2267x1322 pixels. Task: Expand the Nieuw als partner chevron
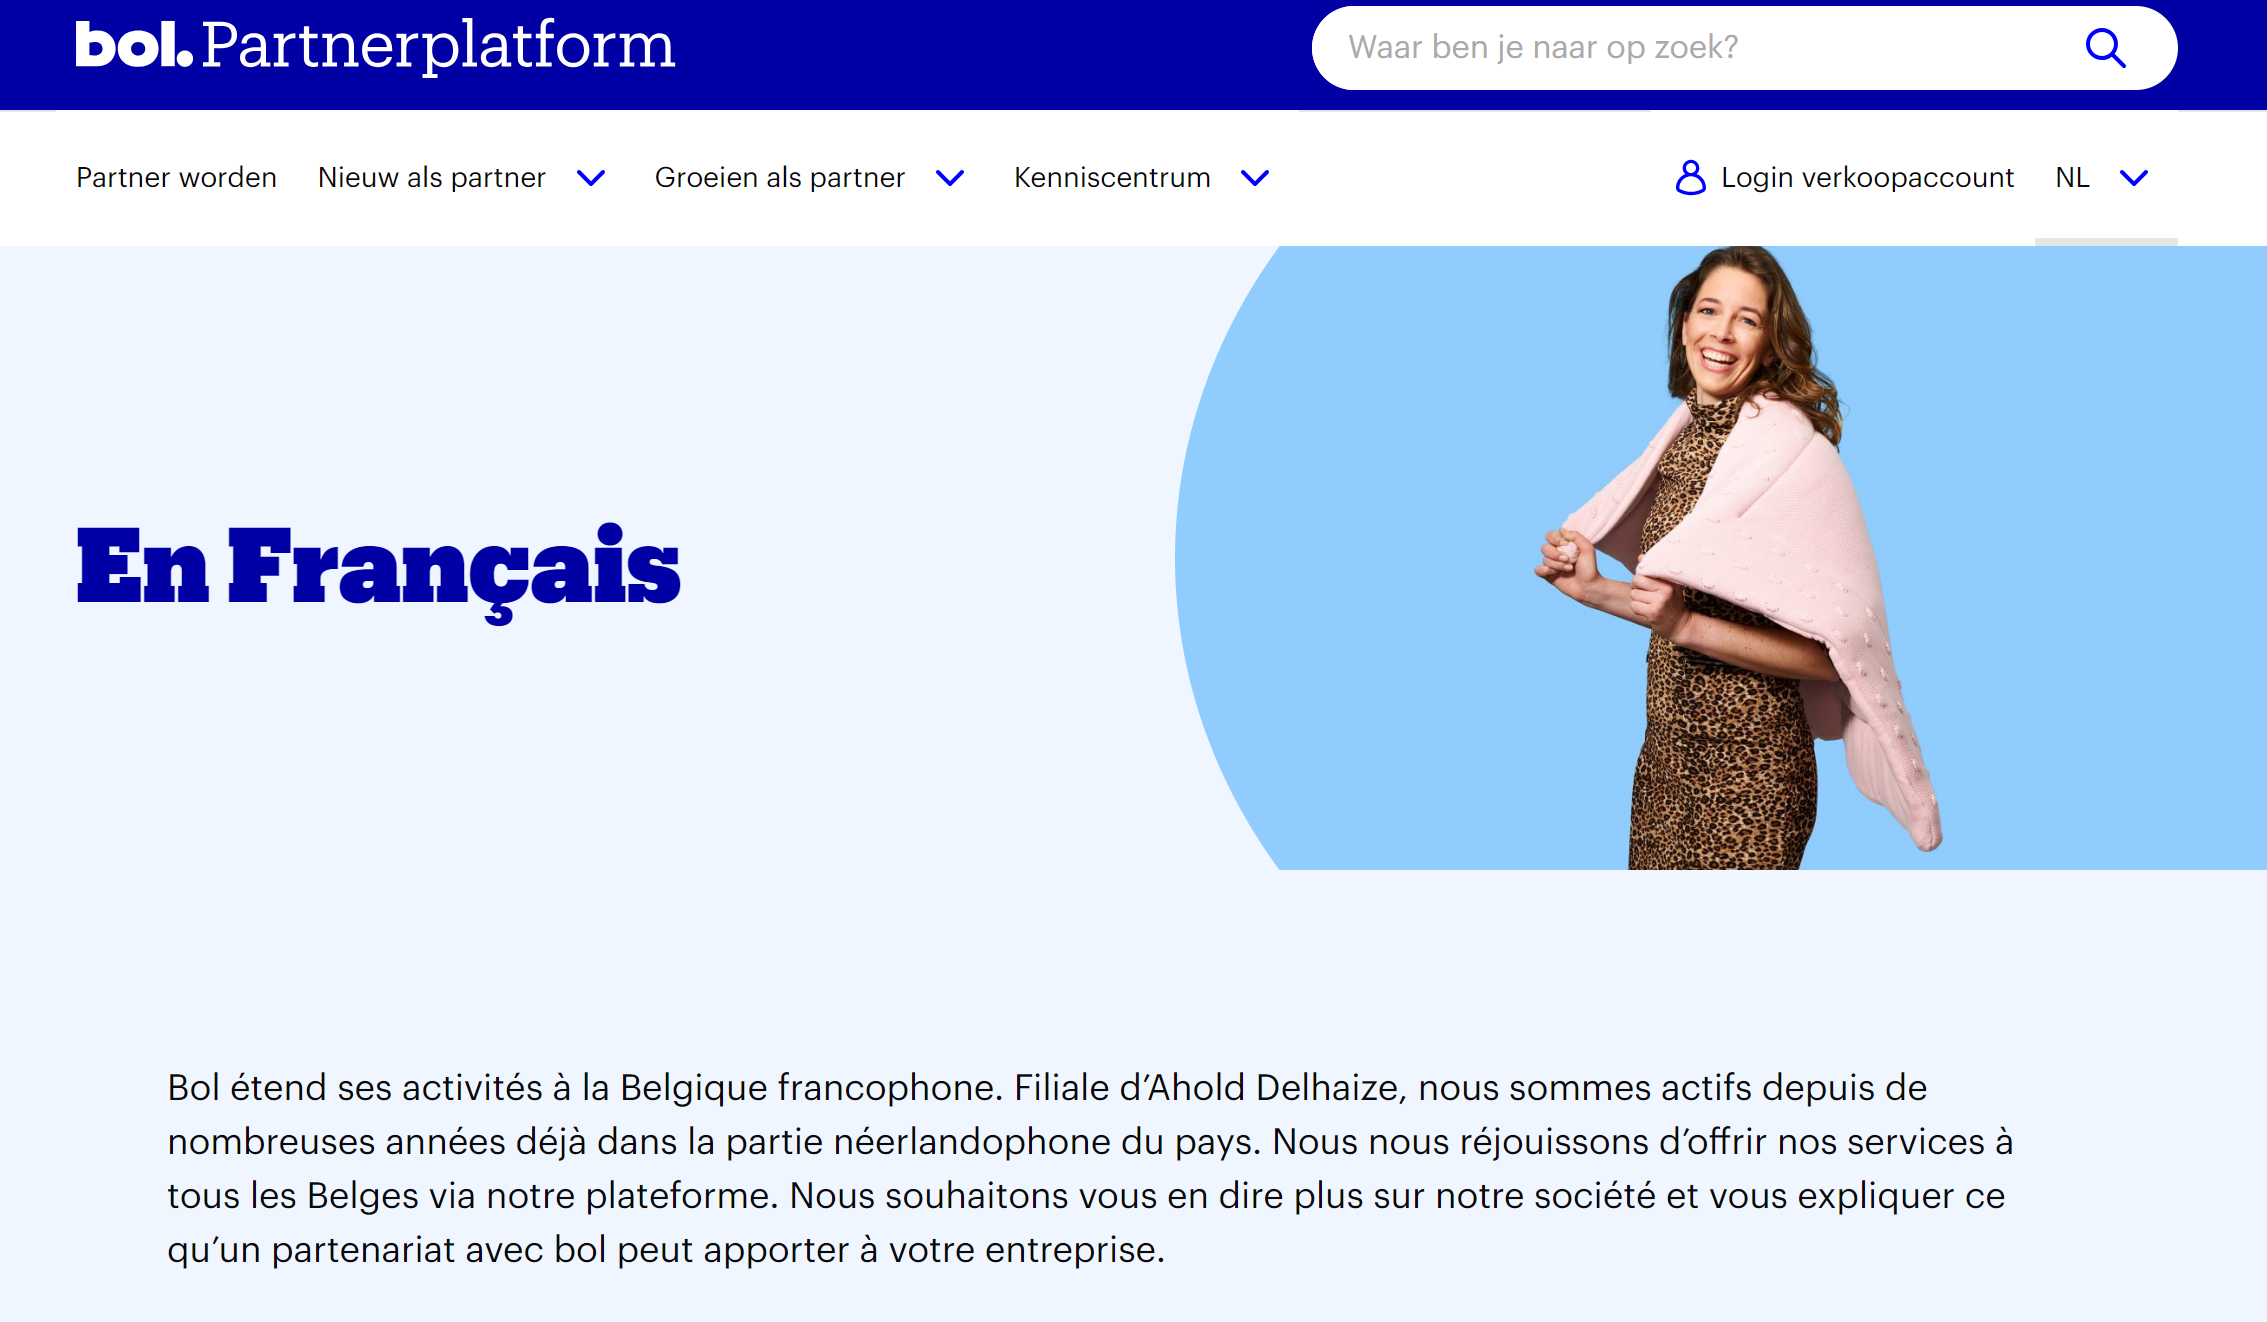click(591, 178)
